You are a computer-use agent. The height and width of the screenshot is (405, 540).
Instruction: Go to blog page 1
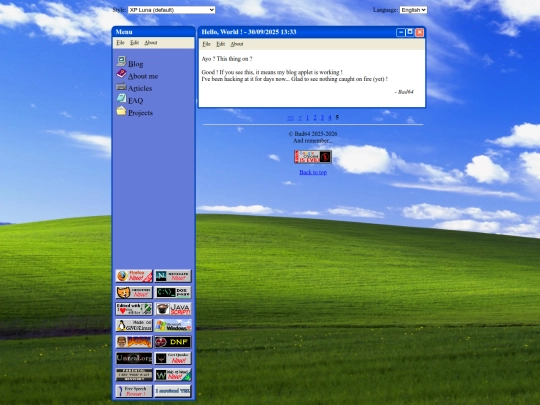coord(308,118)
